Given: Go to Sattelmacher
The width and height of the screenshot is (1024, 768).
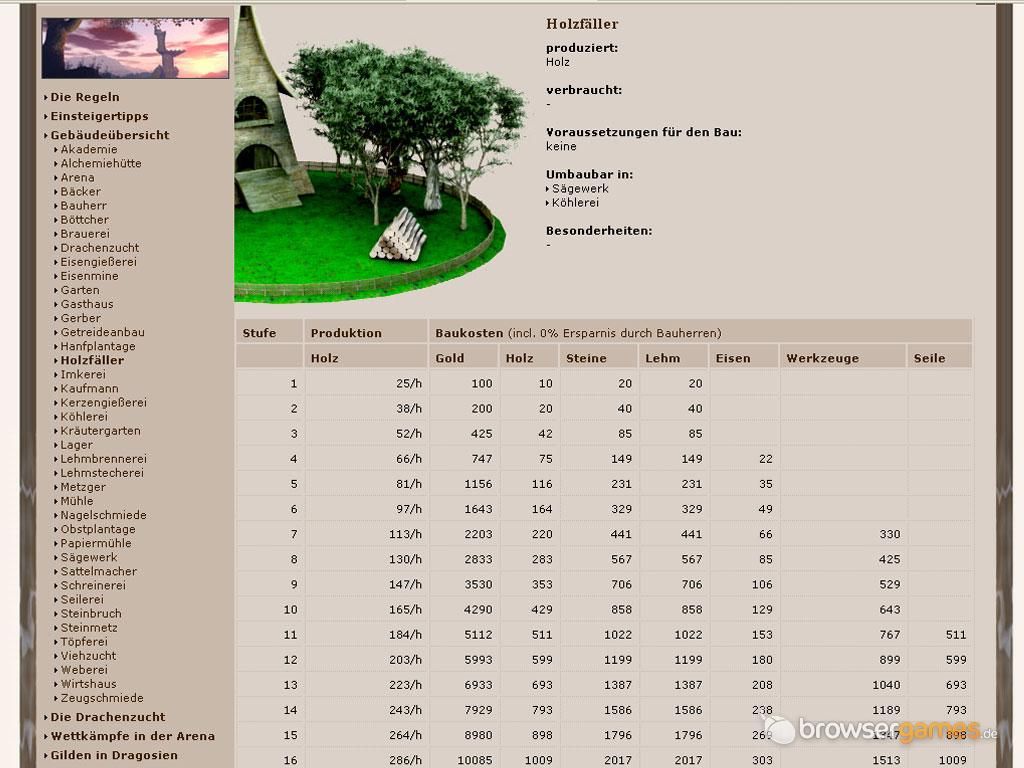Looking at the screenshot, I should [x=99, y=572].
